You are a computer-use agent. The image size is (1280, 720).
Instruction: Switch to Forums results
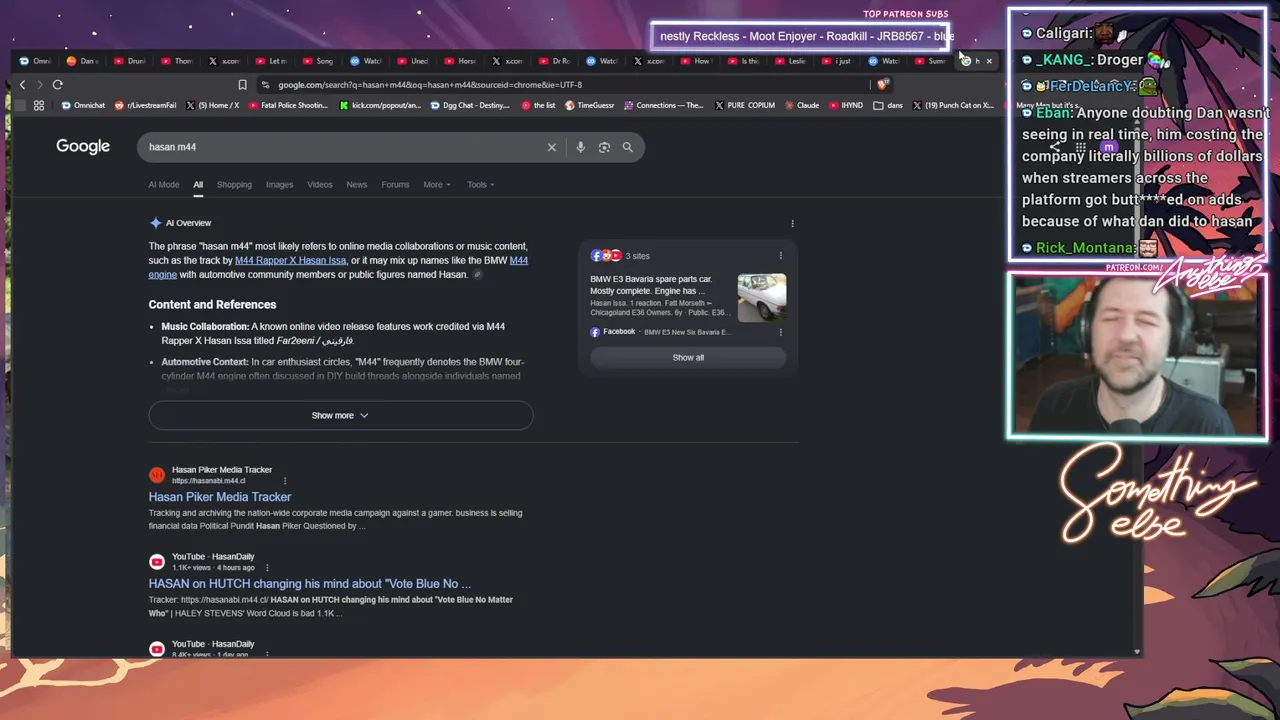(x=395, y=185)
